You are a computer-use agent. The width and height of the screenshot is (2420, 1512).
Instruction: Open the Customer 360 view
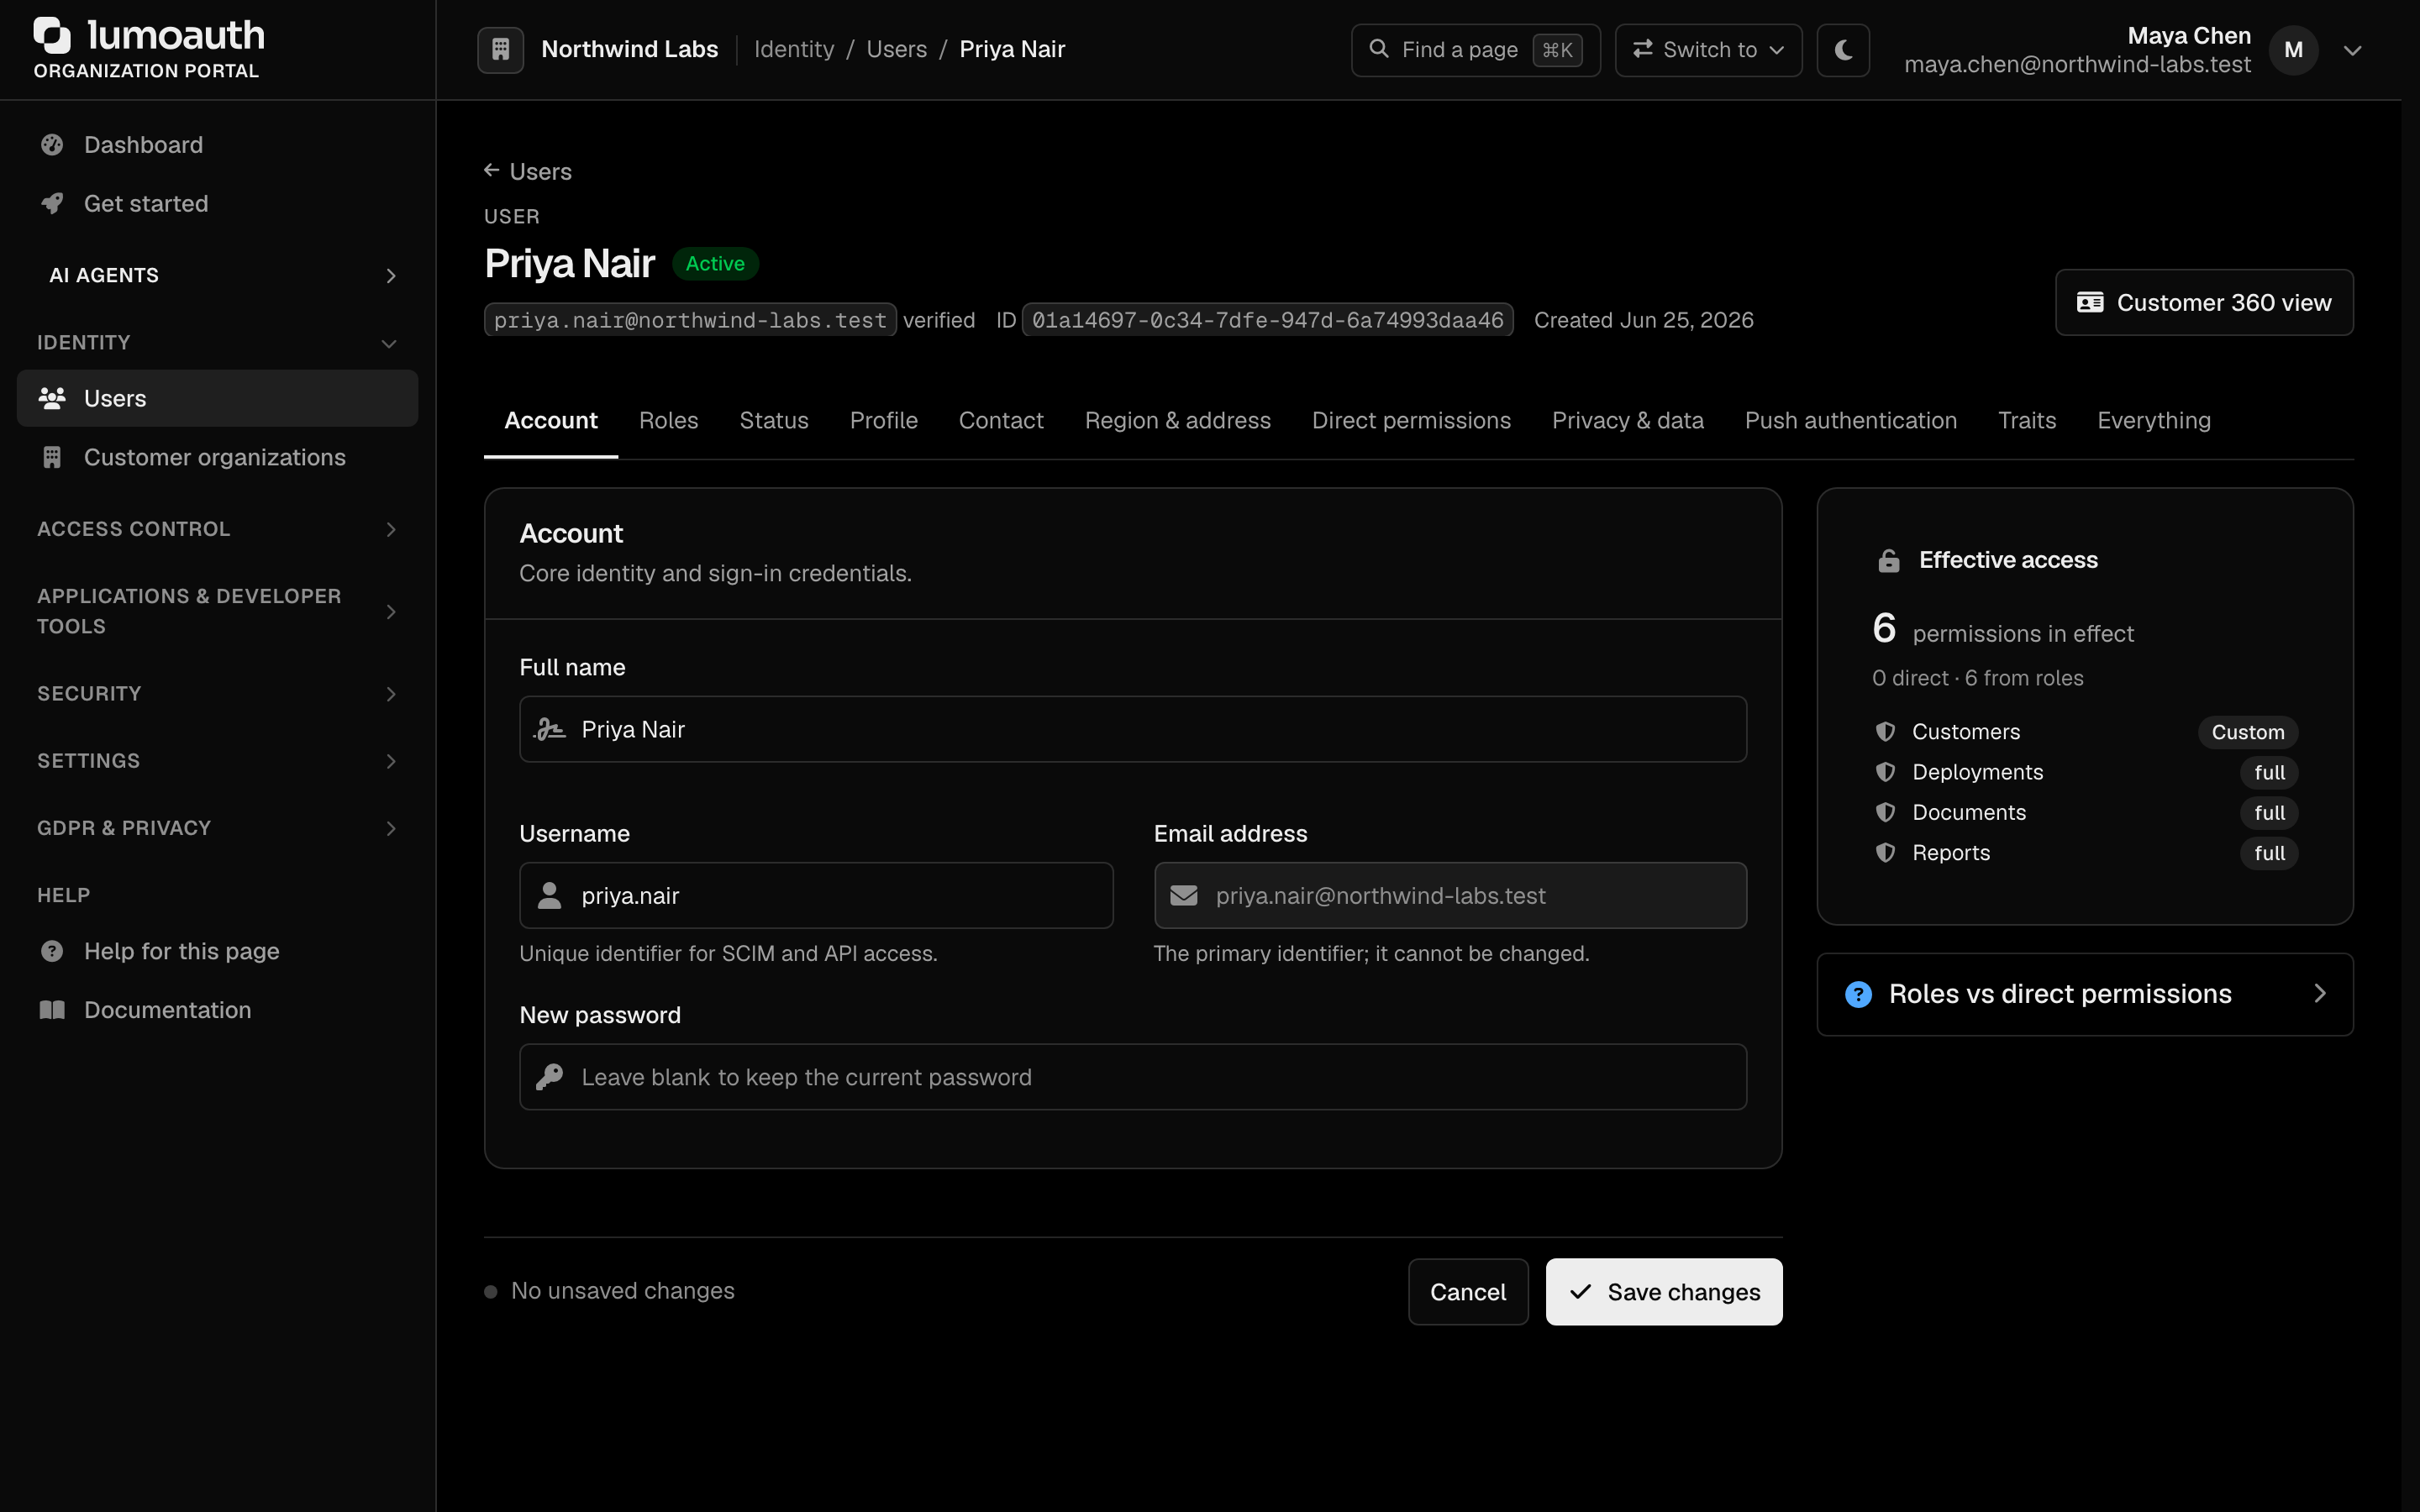pyautogui.click(x=2203, y=303)
